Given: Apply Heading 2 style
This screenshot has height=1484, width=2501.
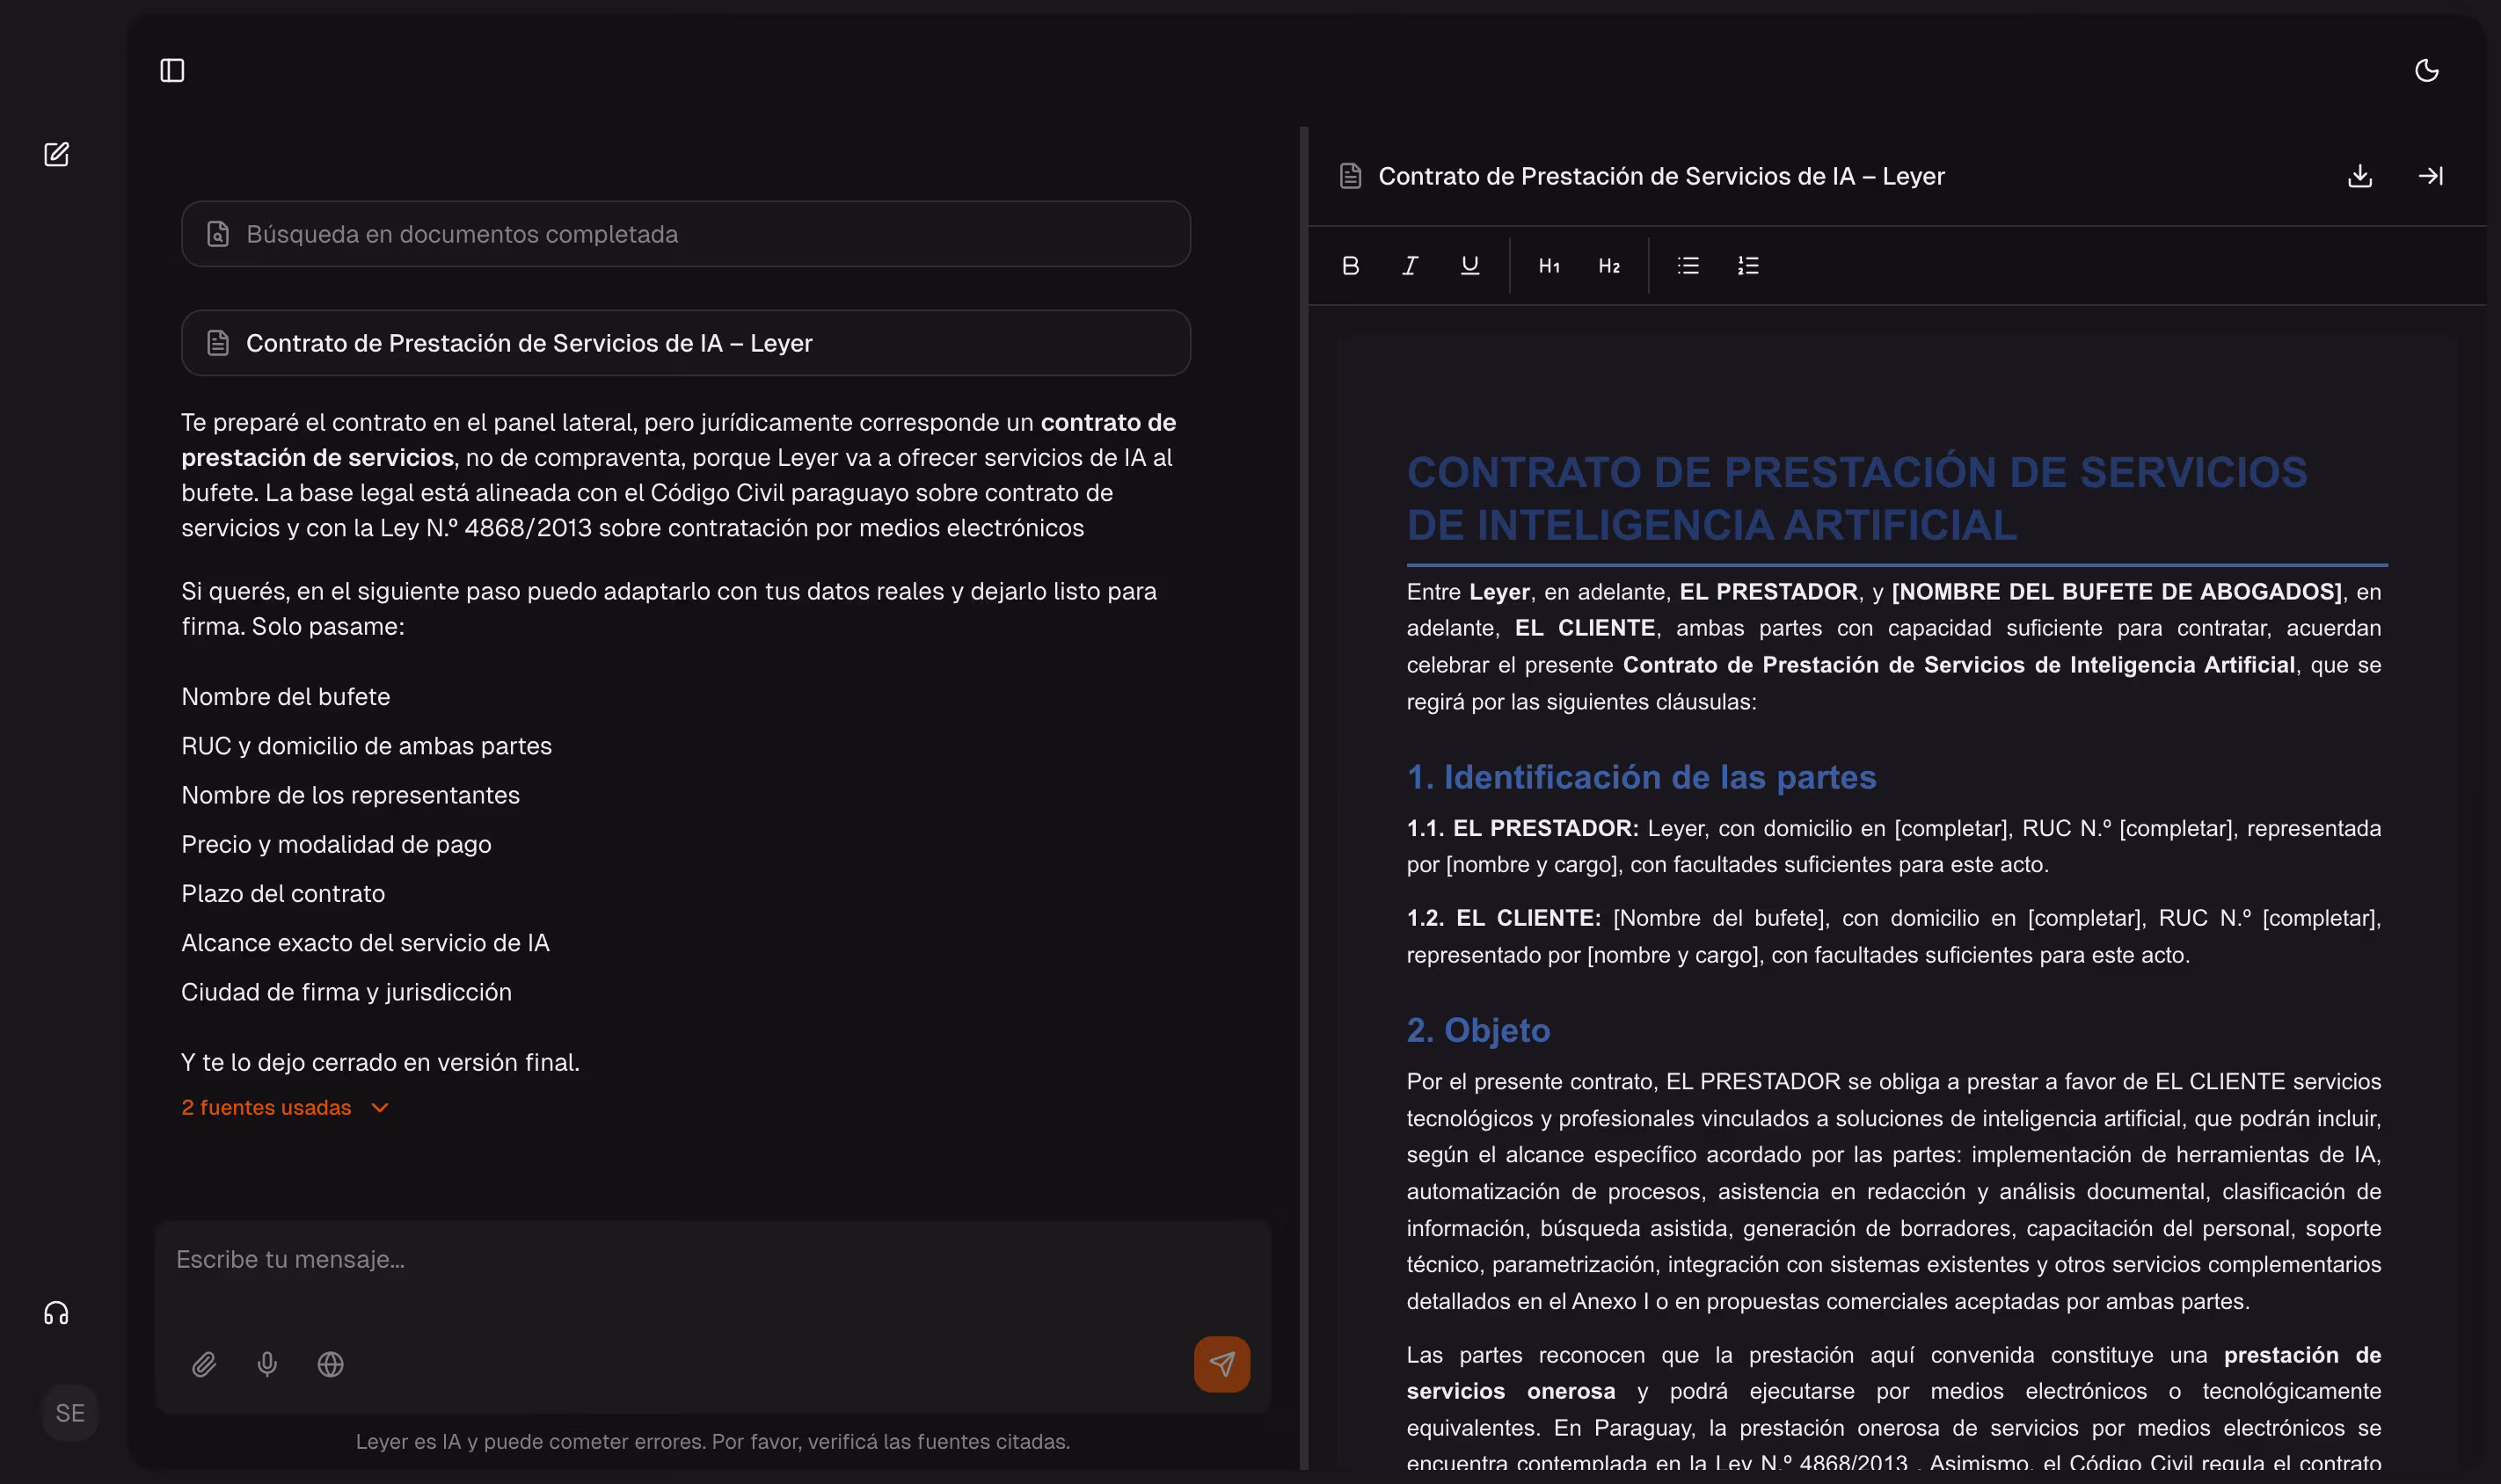Looking at the screenshot, I should coord(1609,265).
